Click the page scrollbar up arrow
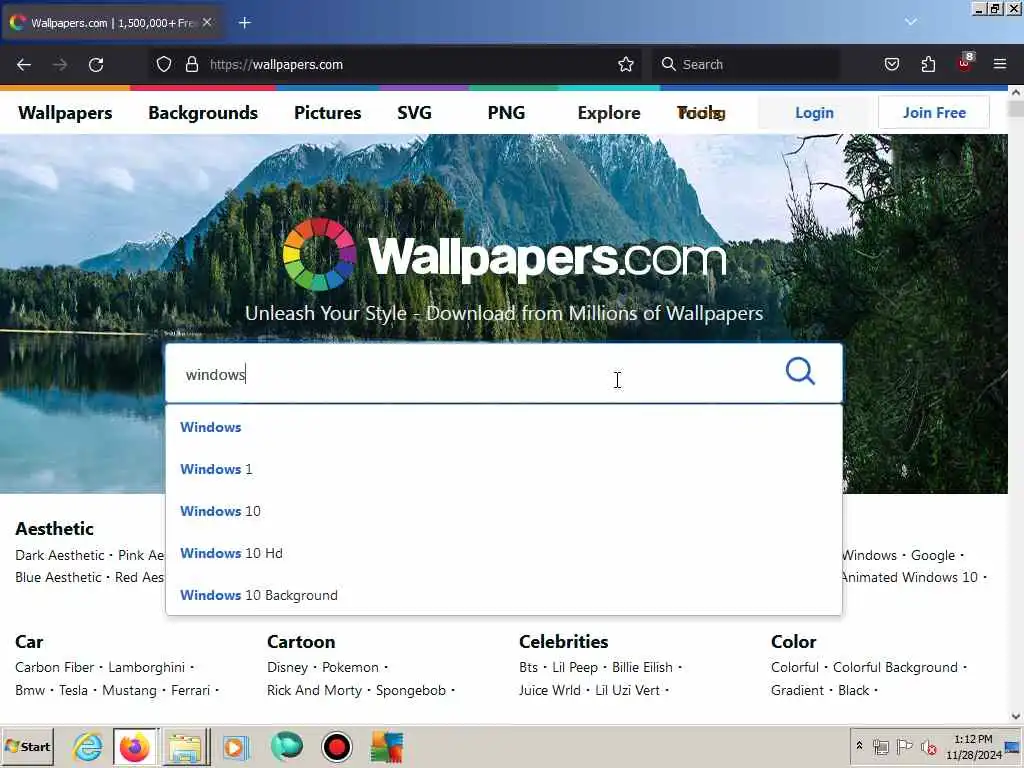Image resolution: width=1024 pixels, height=768 pixels. pyautogui.click(x=1016, y=93)
